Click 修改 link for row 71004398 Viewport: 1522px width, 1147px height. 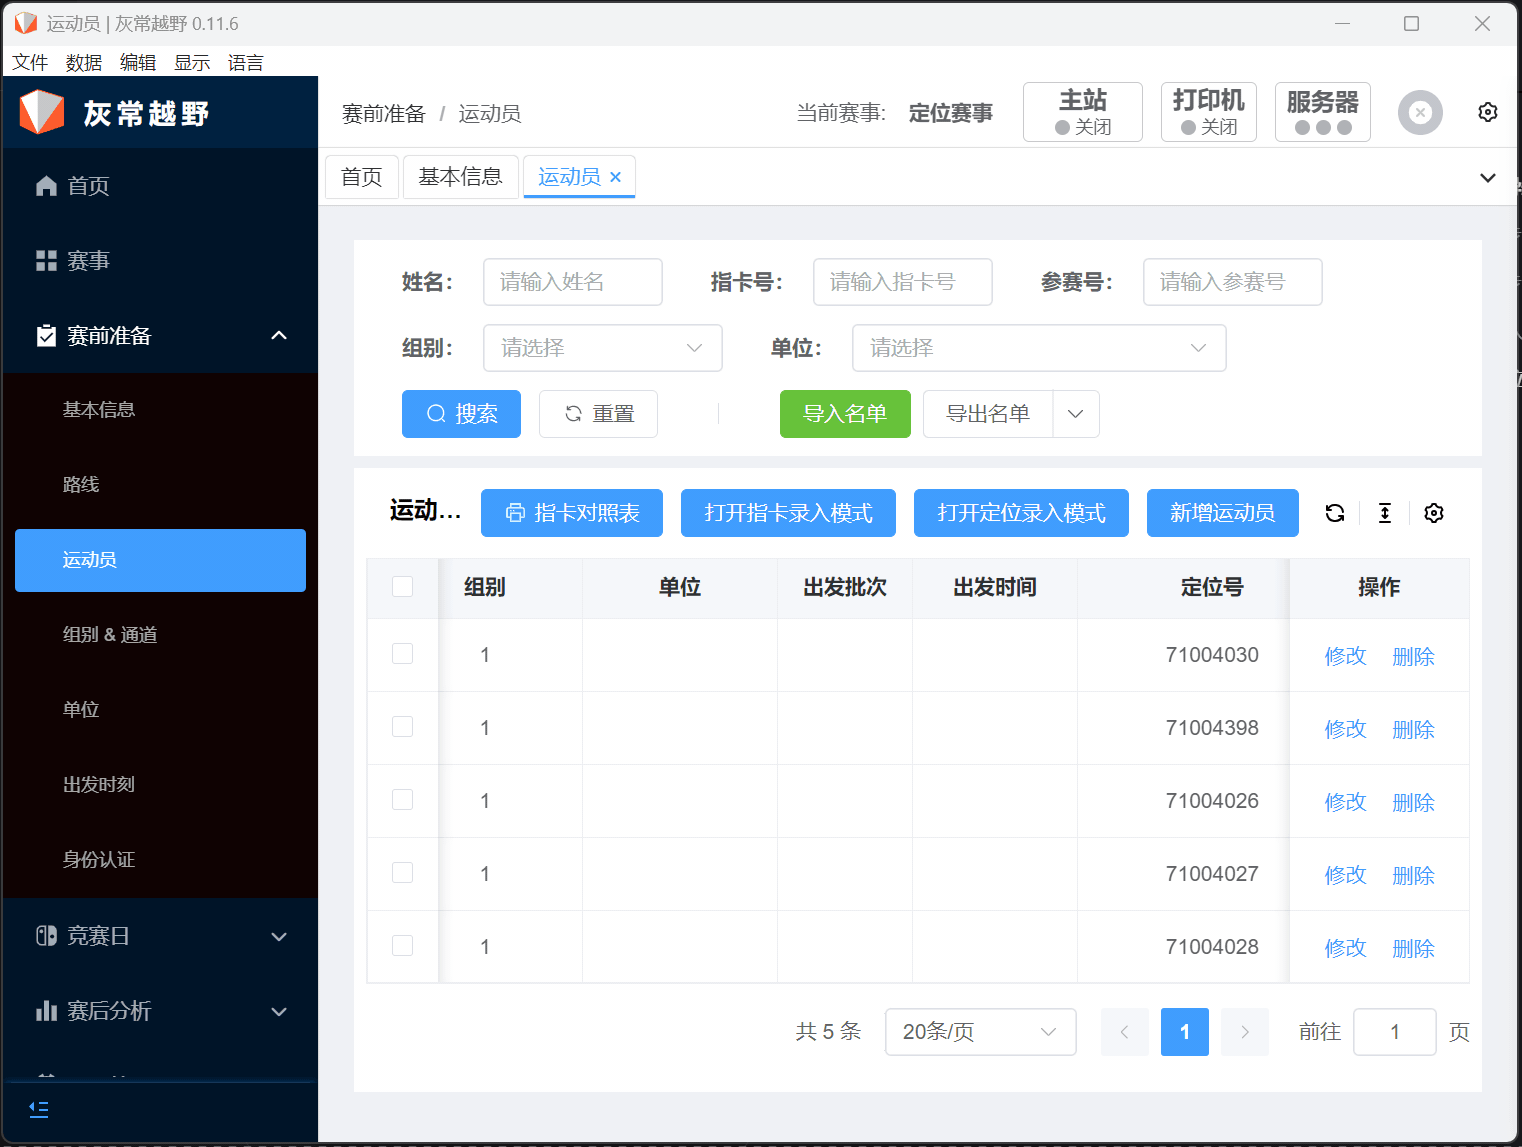tap(1344, 729)
